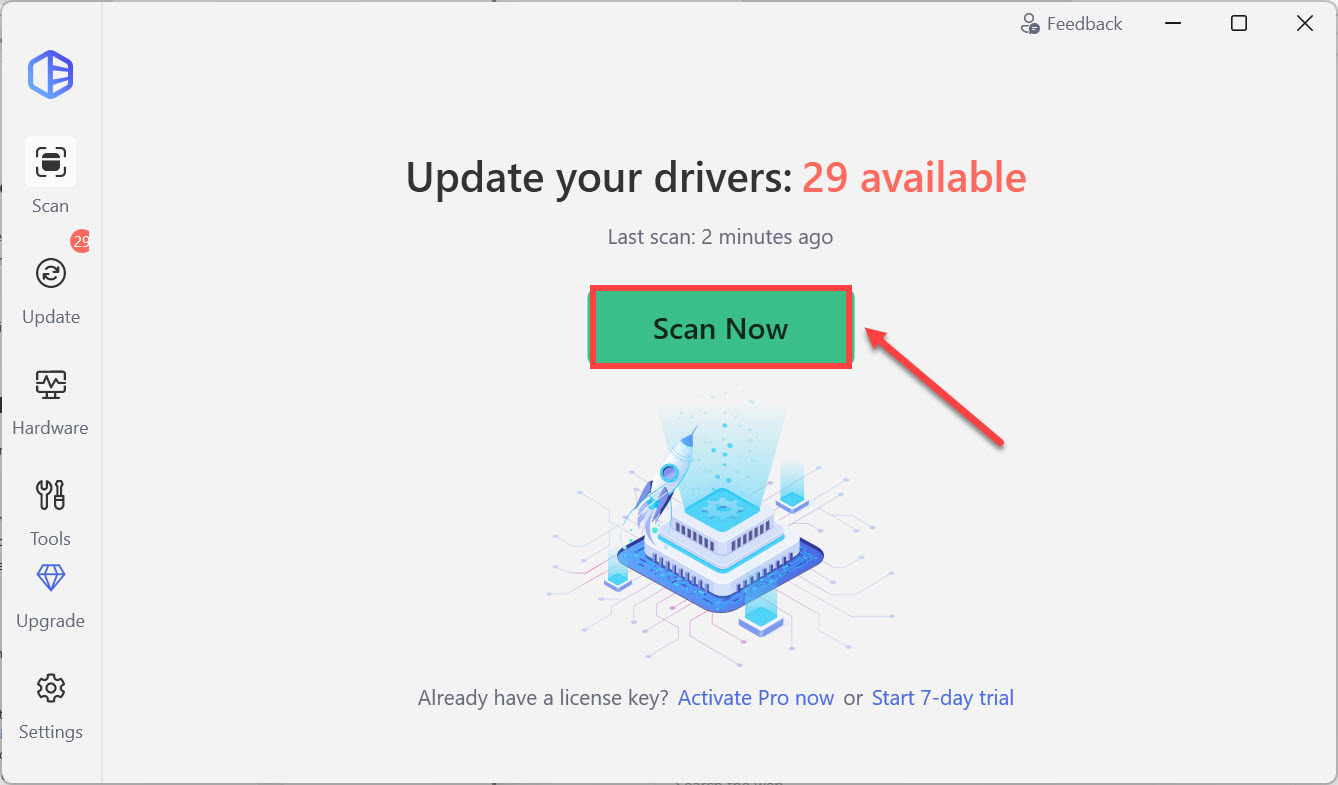
Task: Select the Tools text label in sidebar
Action: point(50,539)
